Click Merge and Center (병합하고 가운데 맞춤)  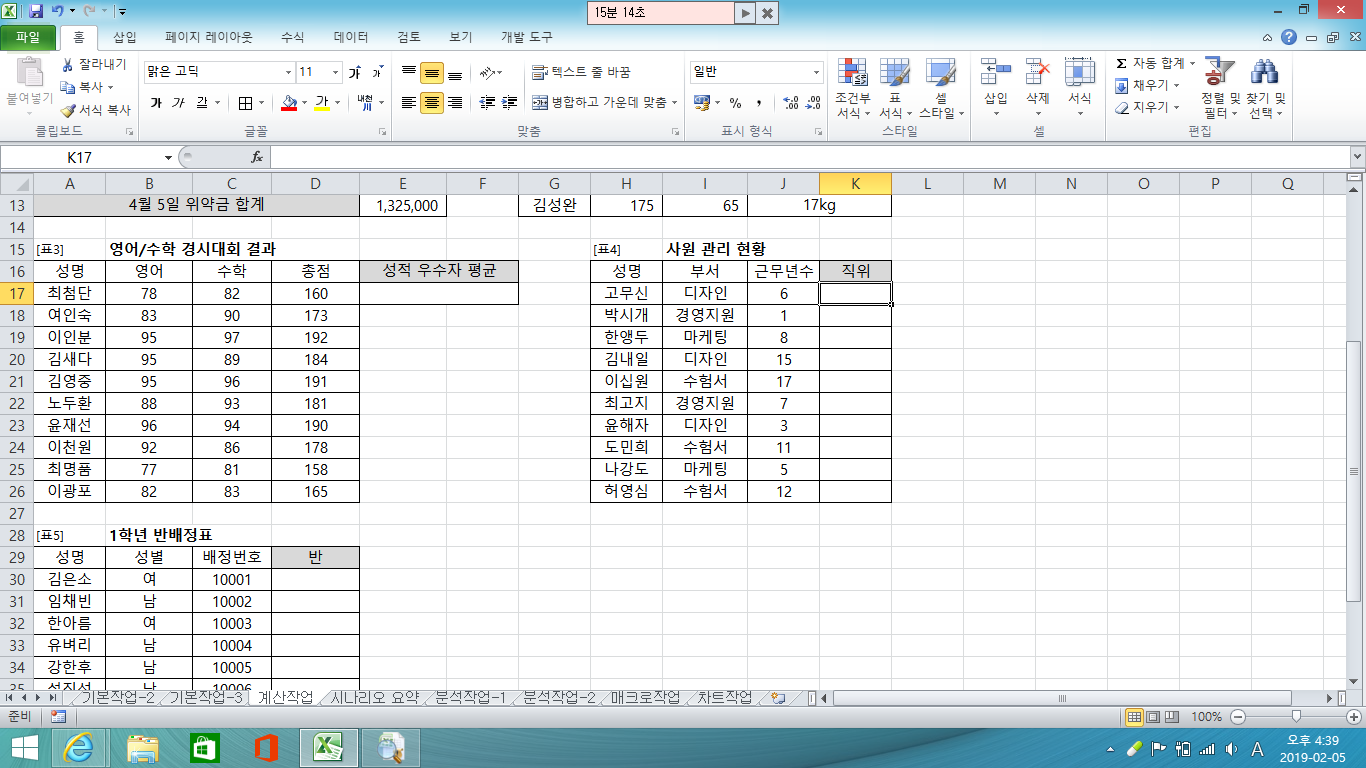point(603,102)
